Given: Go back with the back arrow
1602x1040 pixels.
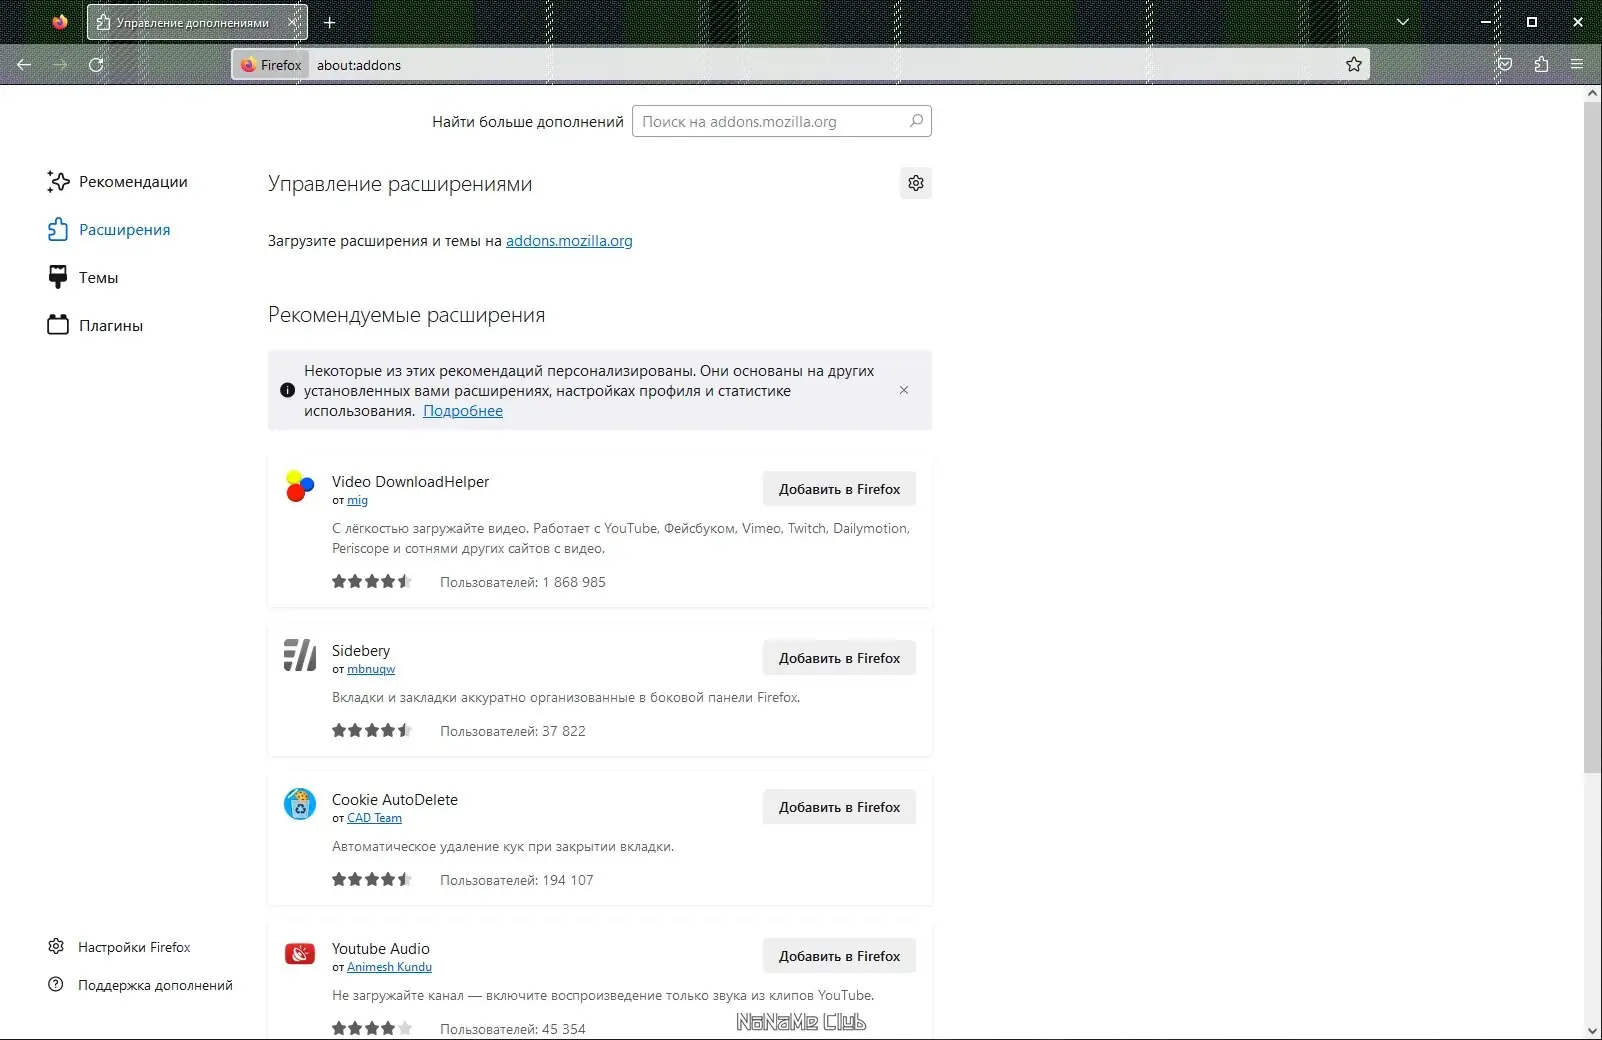Looking at the screenshot, I should [24, 65].
